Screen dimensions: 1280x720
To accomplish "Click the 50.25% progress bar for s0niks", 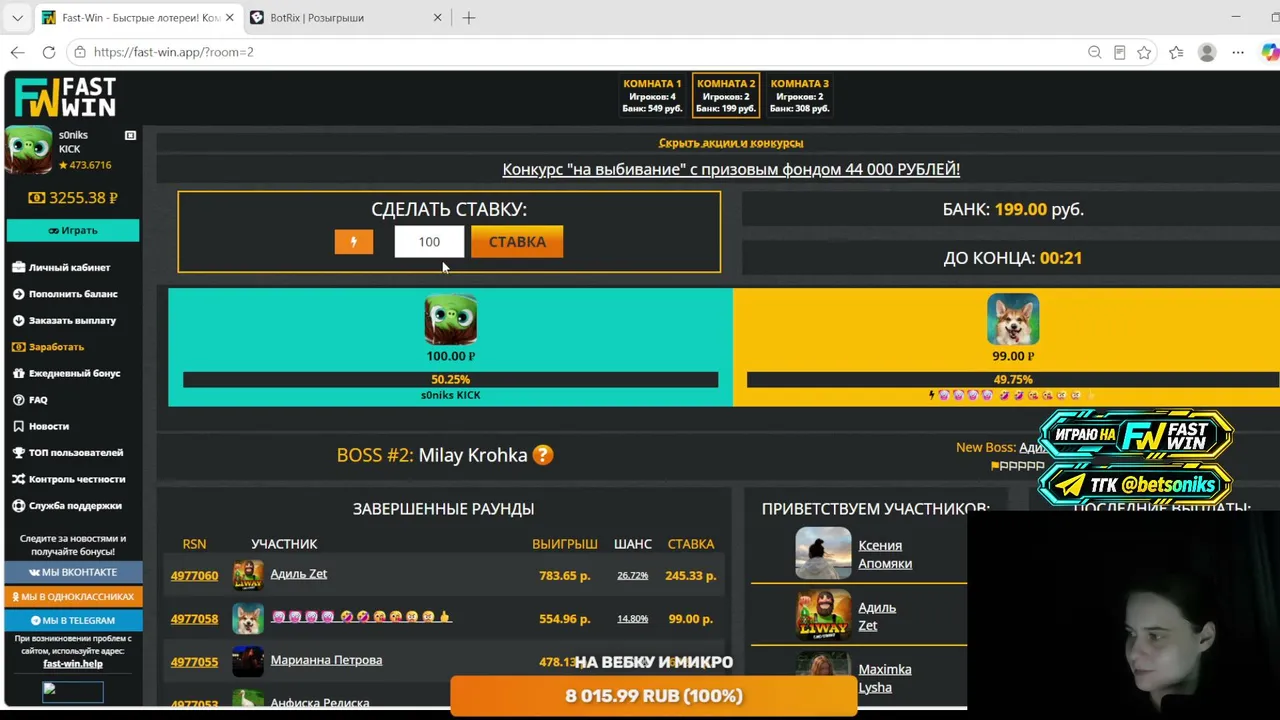I will [x=450, y=380].
